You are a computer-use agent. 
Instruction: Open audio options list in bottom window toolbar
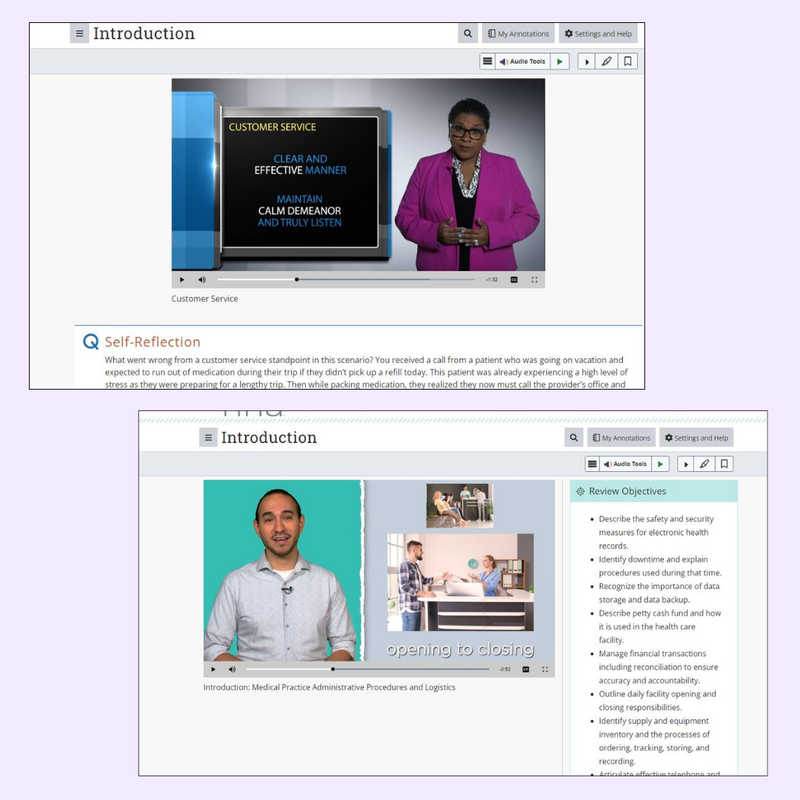[x=592, y=464]
